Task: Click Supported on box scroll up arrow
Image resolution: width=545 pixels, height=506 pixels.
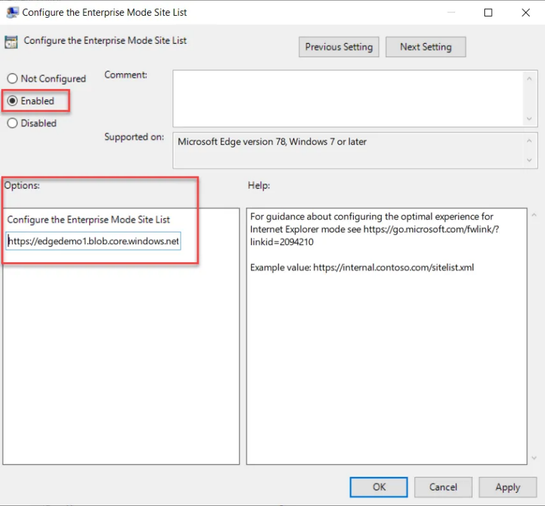Action: coord(529,141)
